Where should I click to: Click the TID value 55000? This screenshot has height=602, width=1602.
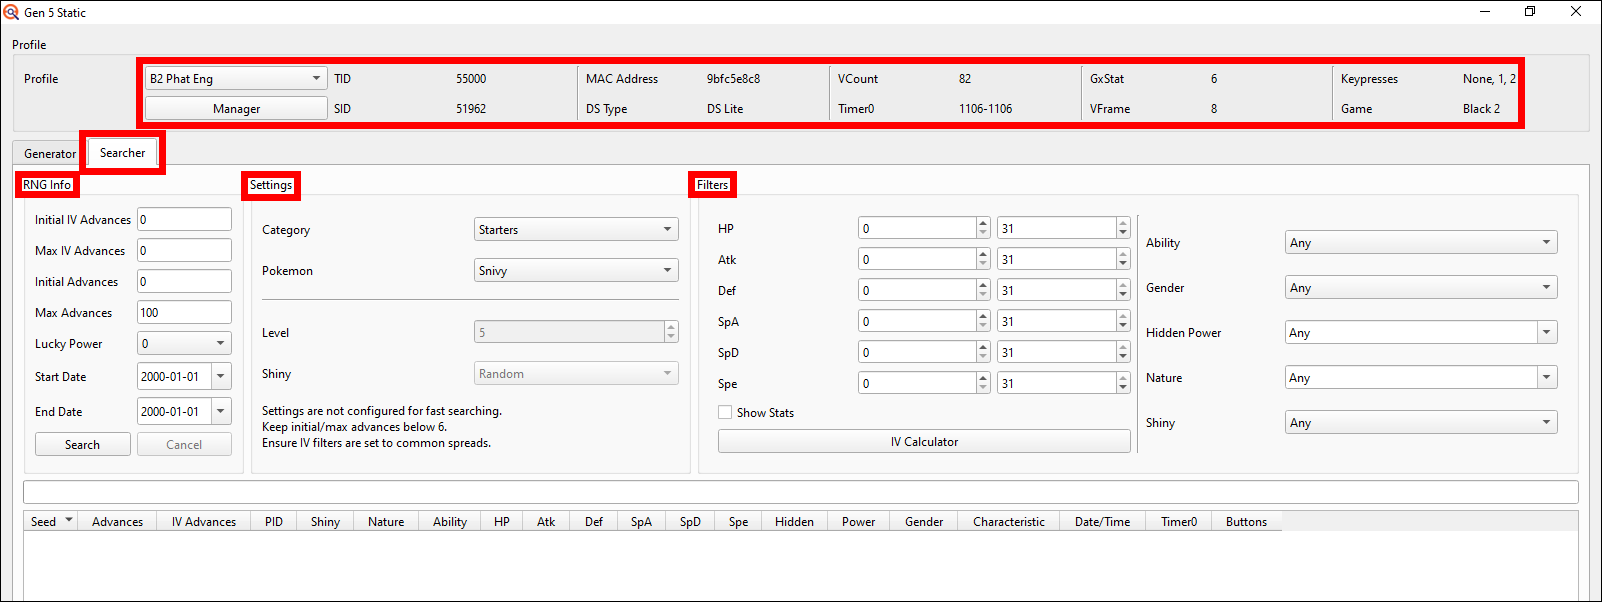[x=471, y=78]
